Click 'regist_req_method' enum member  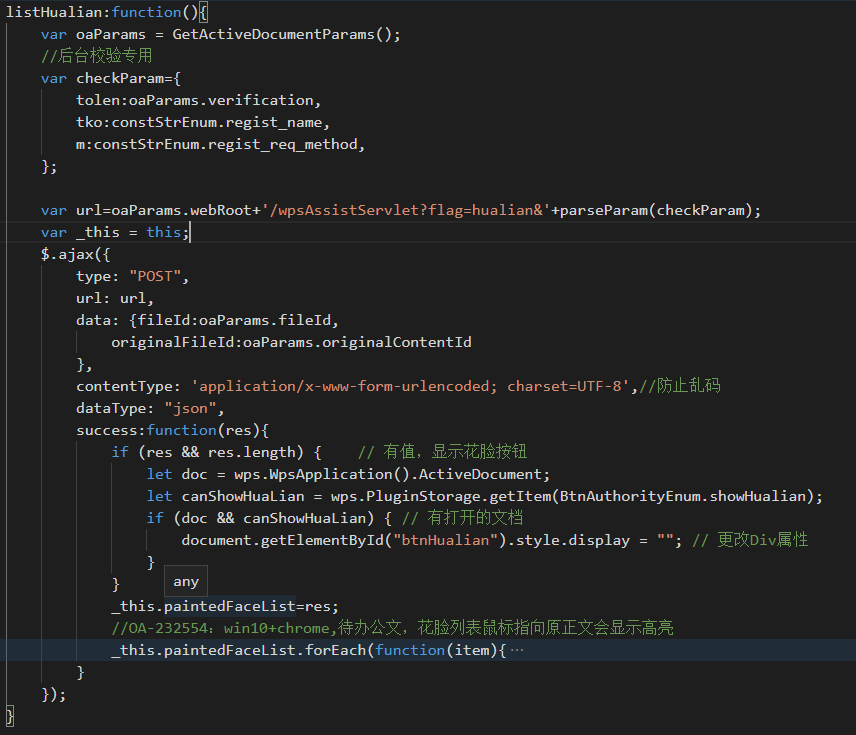click(282, 144)
